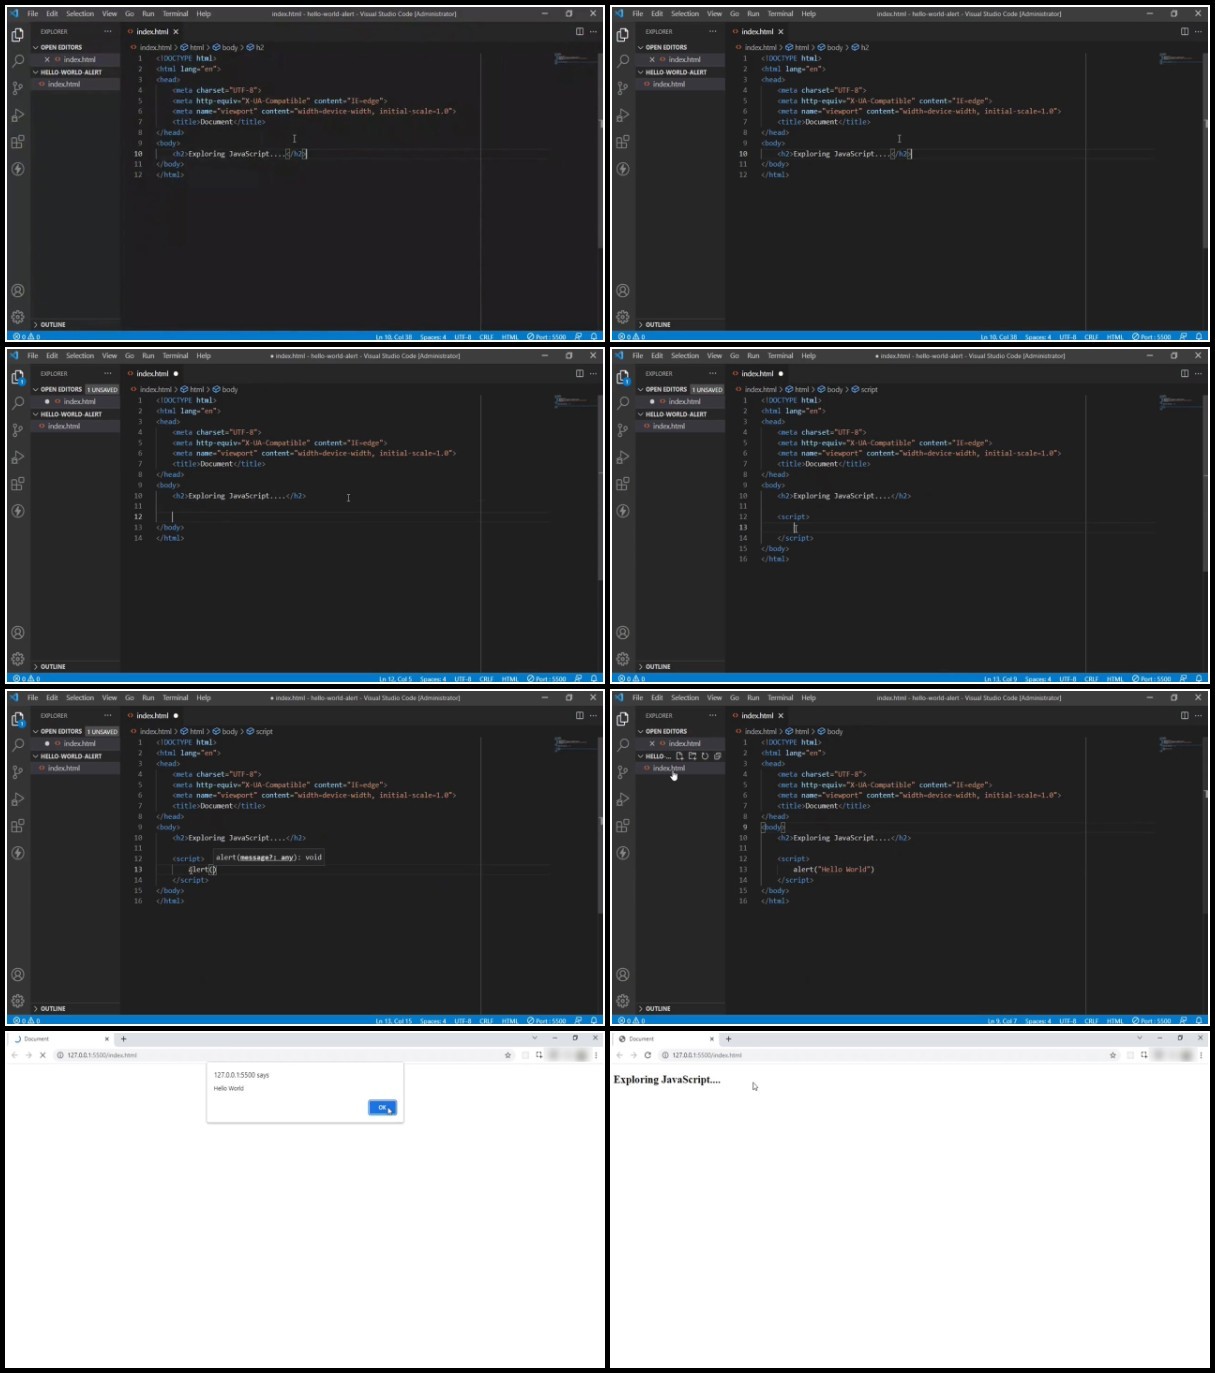Split editor in top-left VS Code window
Image resolution: width=1215 pixels, height=1373 pixels.
pyautogui.click(x=579, y=31)
